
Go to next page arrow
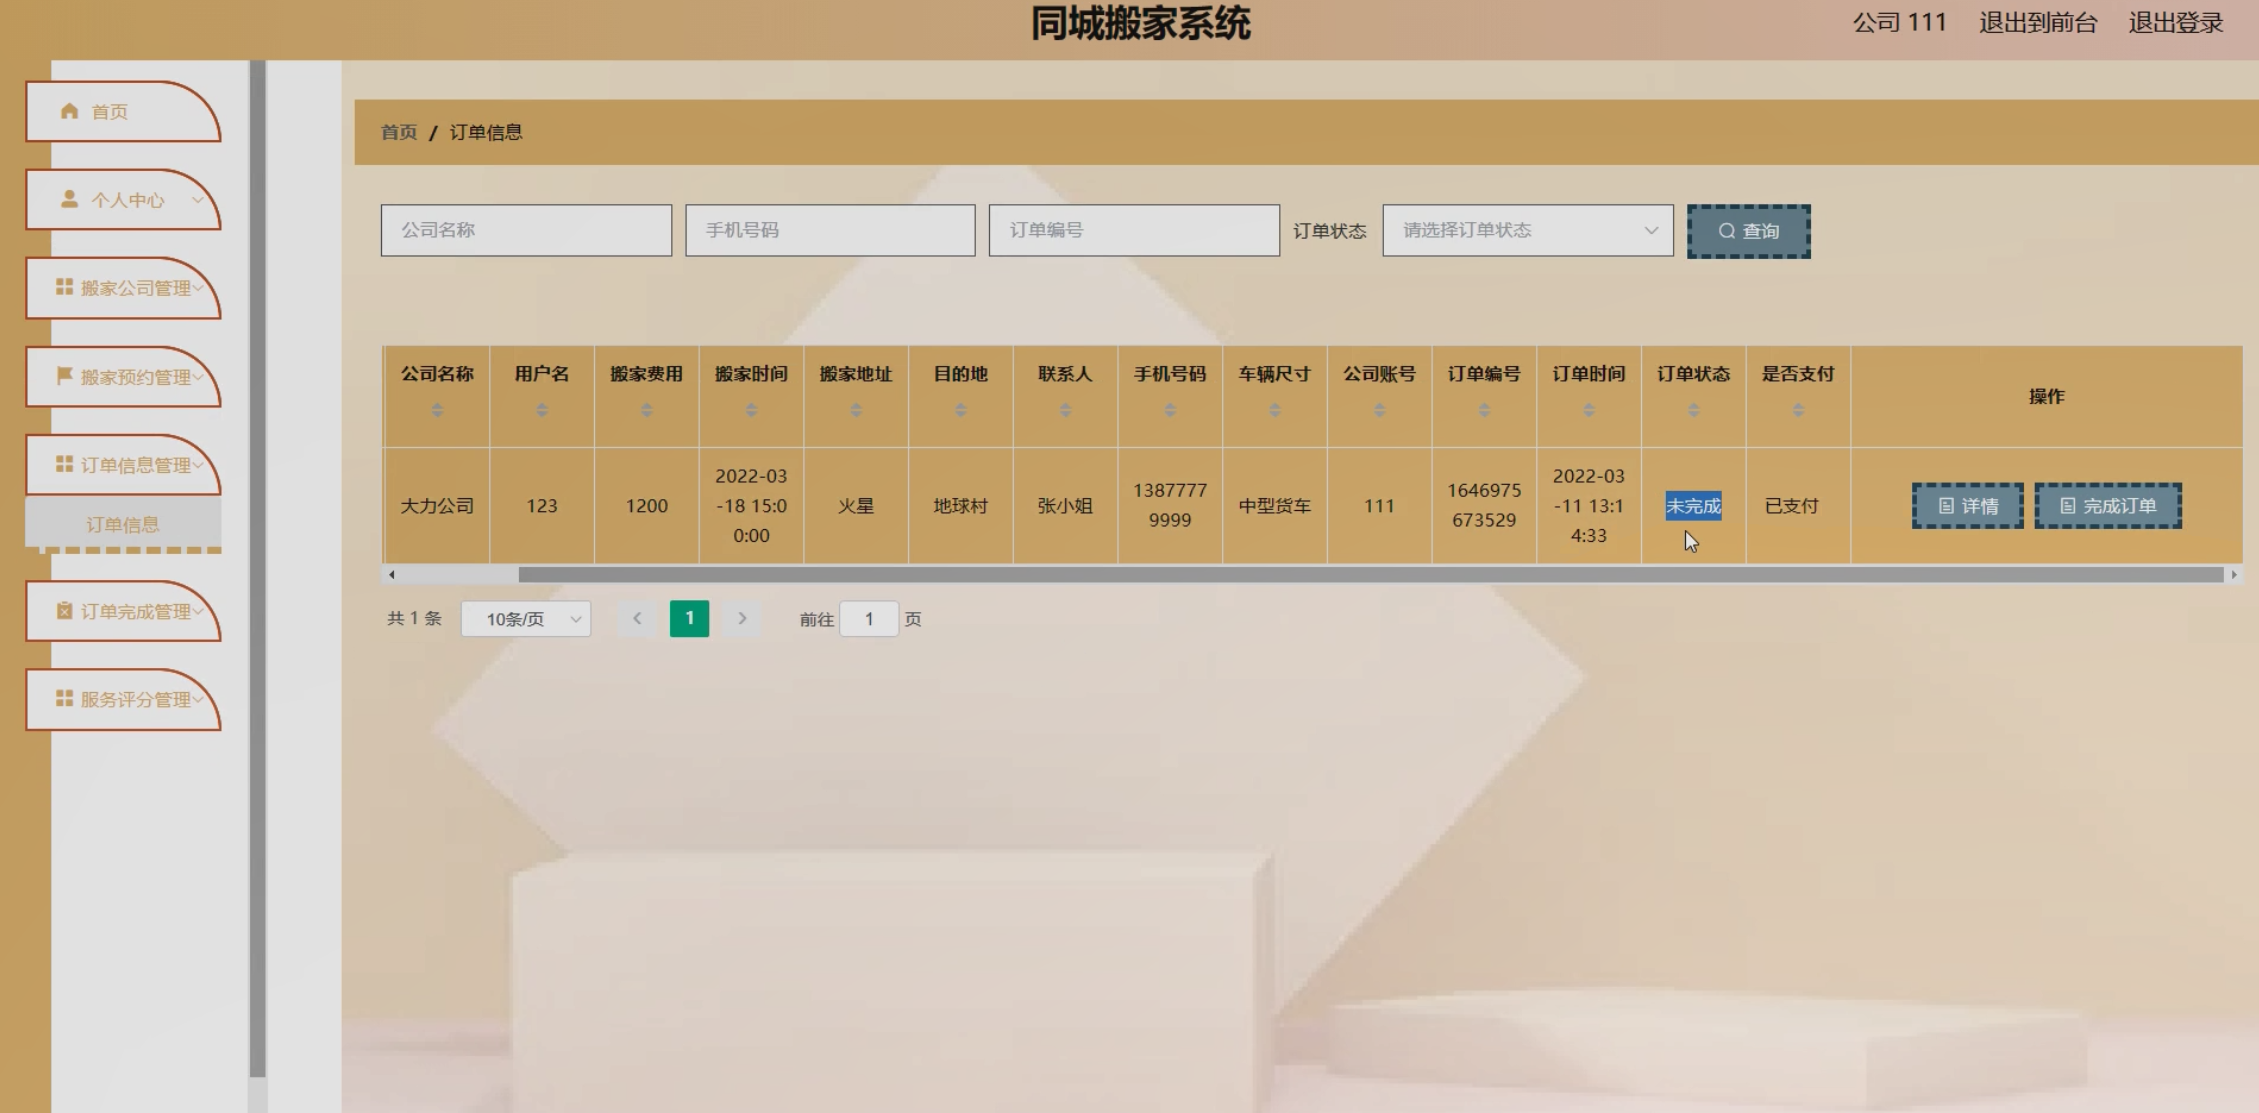(742, 619)
